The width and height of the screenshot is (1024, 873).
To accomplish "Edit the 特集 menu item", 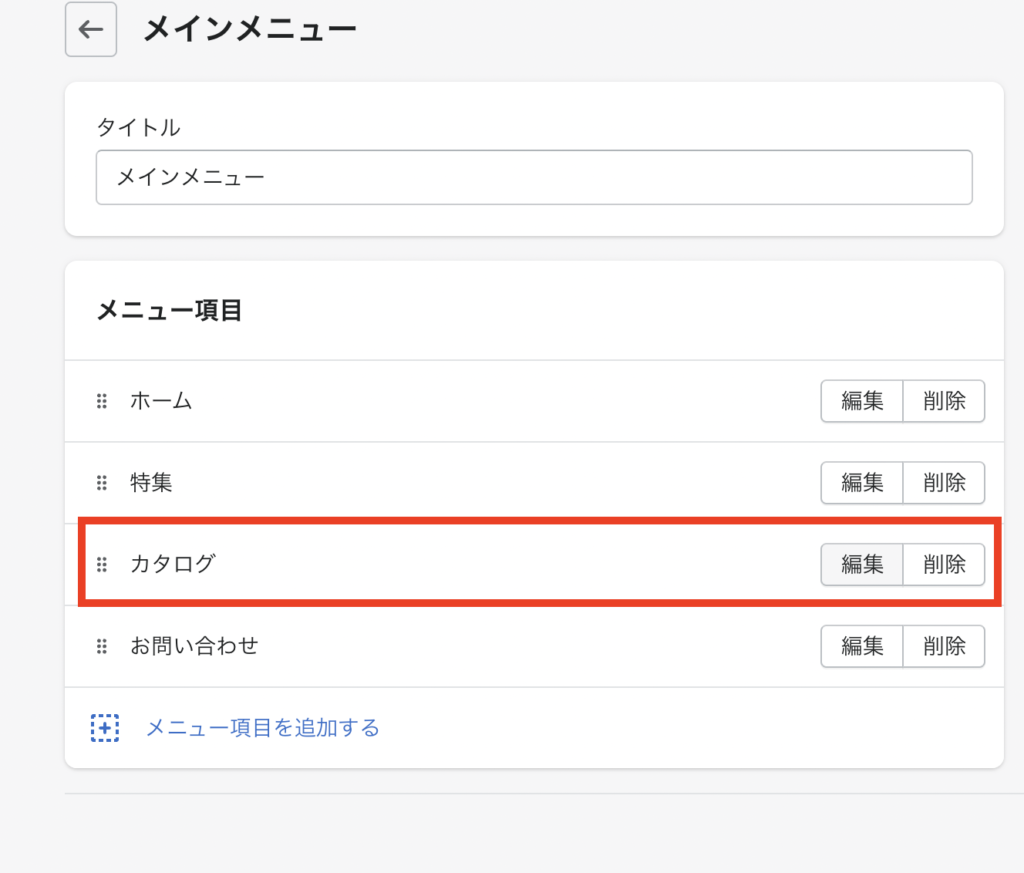I will (x=862, y=483).
